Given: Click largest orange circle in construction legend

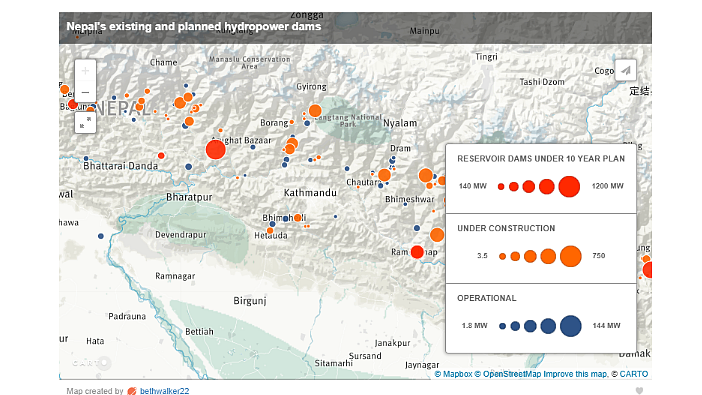Looking at the screenshot, I should (x=570, y=256).
